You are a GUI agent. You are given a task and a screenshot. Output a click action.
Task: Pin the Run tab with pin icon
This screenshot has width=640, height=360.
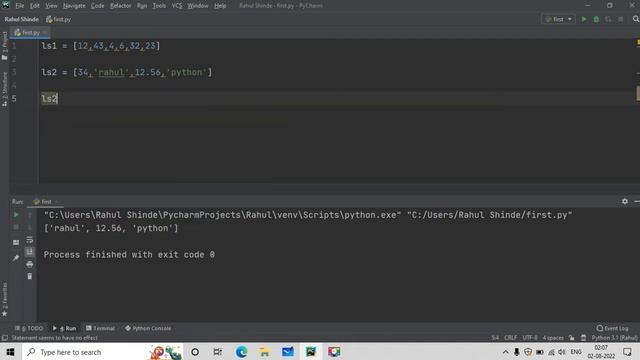click(16, 258)
